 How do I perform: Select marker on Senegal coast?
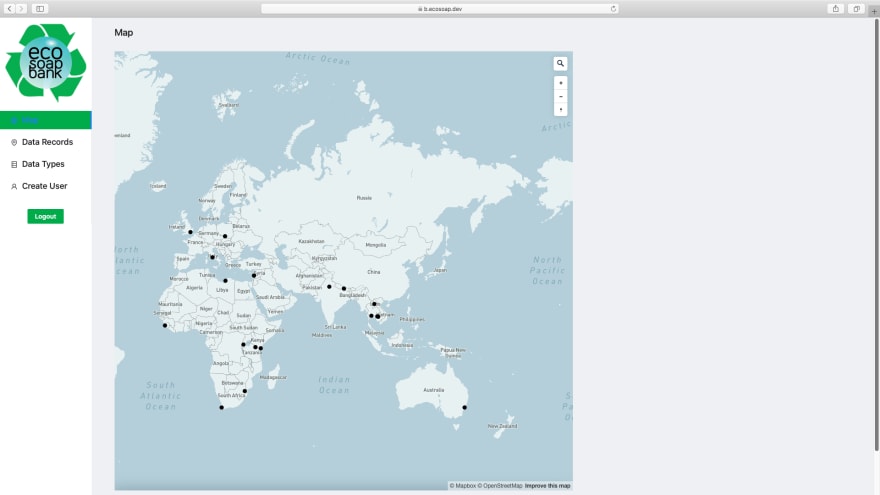[x=164, y=326]
